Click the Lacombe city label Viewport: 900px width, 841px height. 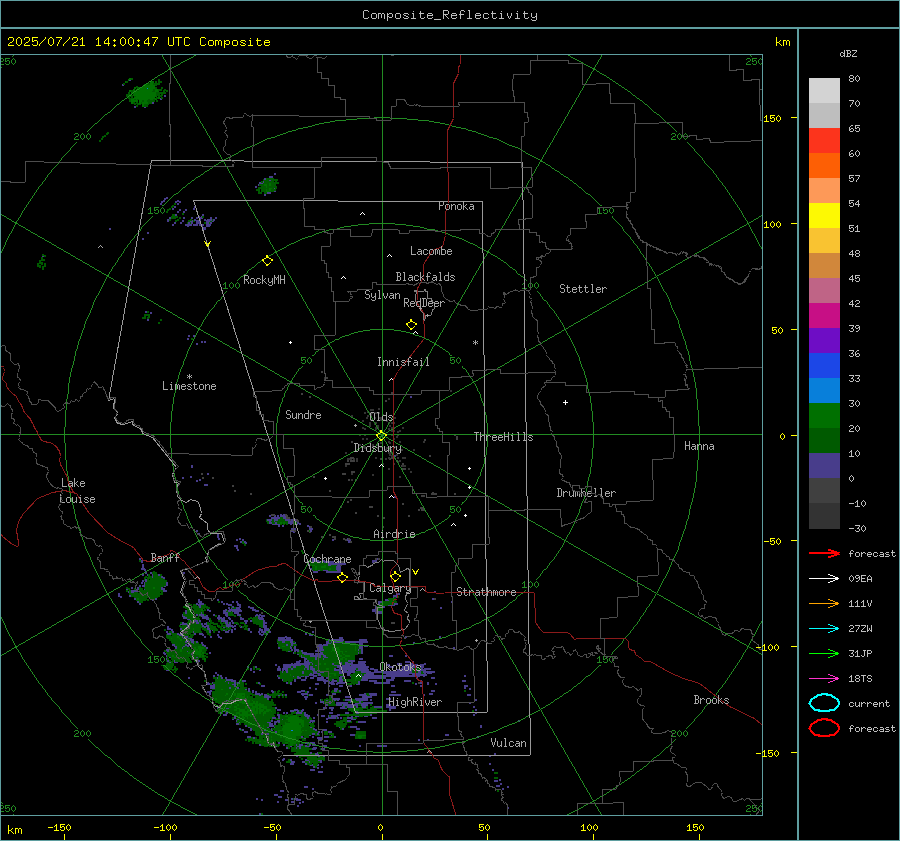(x=431, y=251)
